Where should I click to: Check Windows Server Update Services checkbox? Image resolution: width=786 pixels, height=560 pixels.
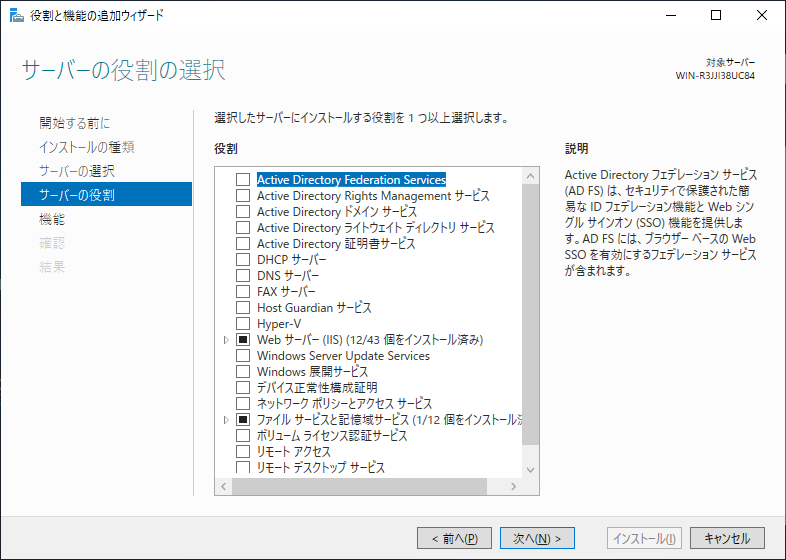pyautogui.click(x=243, y=356)
